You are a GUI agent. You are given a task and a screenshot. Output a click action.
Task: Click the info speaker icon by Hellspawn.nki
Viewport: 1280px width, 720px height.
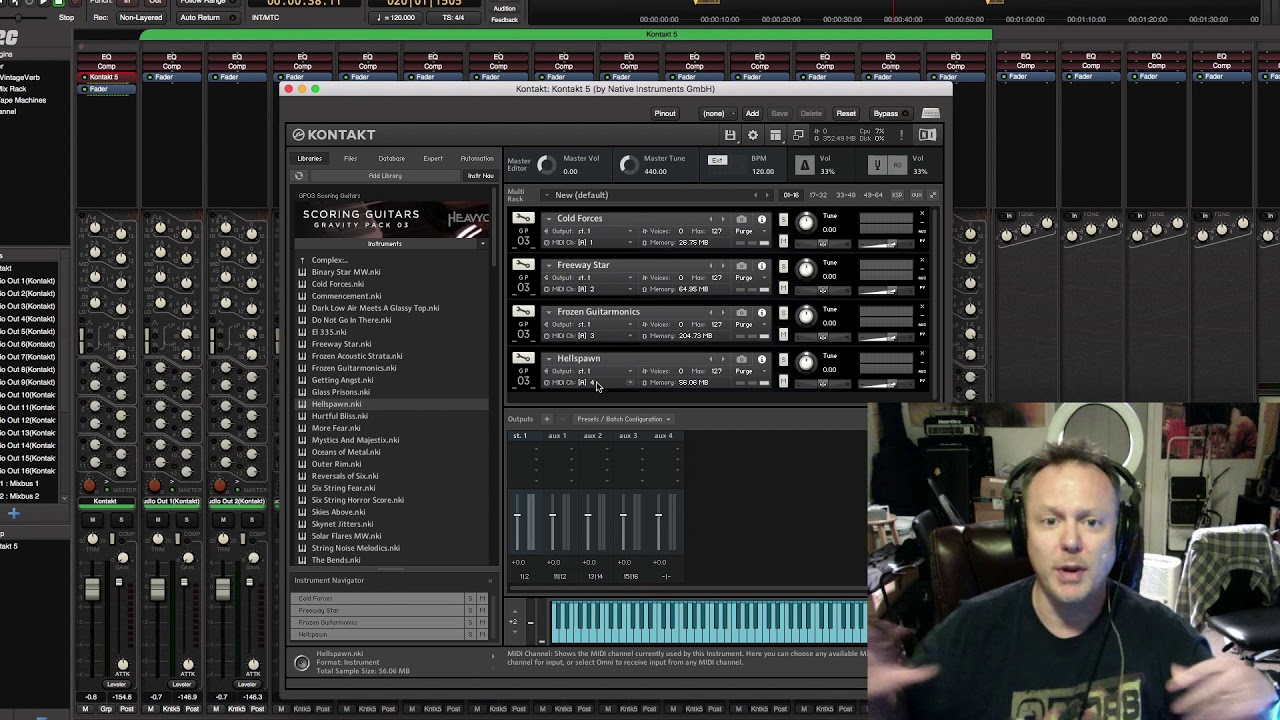[x=302, y=662]
